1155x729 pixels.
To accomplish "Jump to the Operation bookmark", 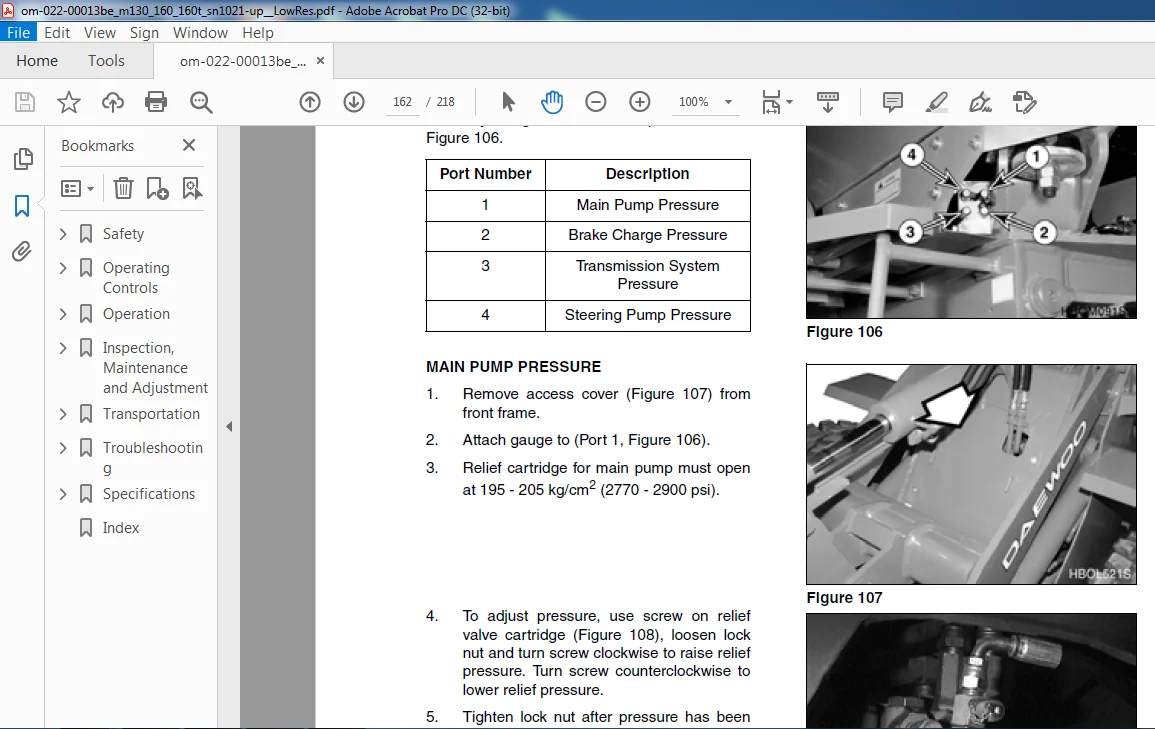I will point(136,314).
